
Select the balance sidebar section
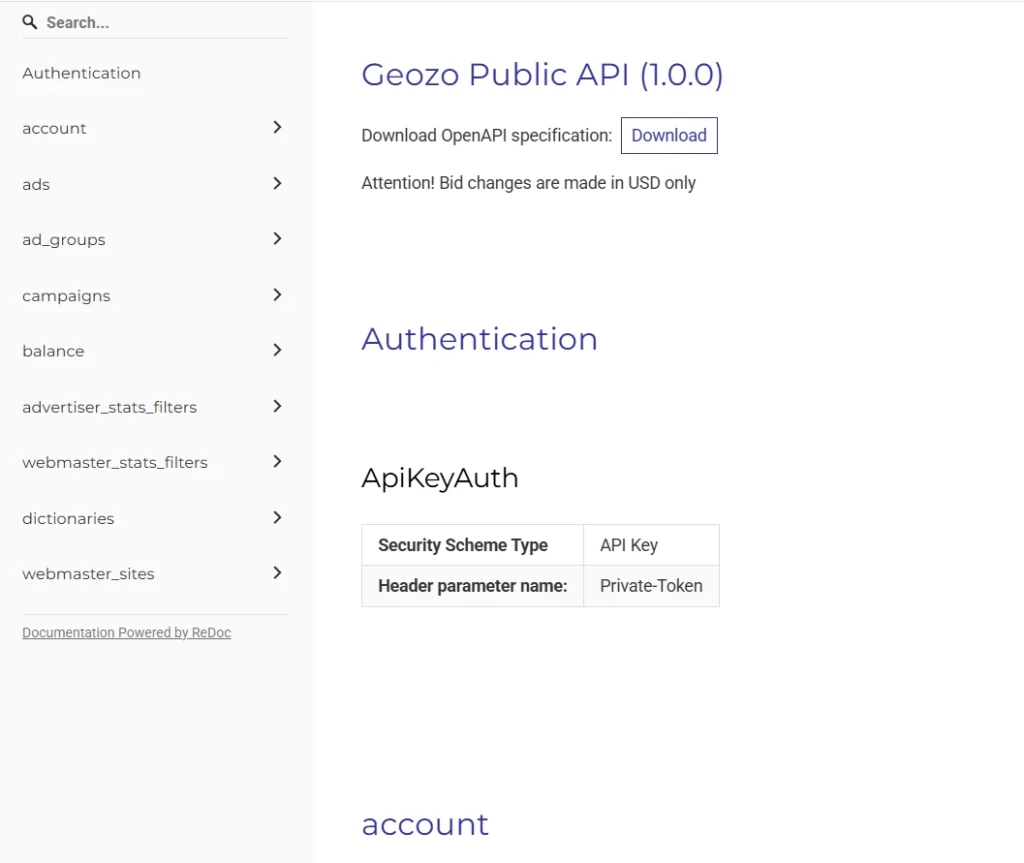click(x=53, y=351)
